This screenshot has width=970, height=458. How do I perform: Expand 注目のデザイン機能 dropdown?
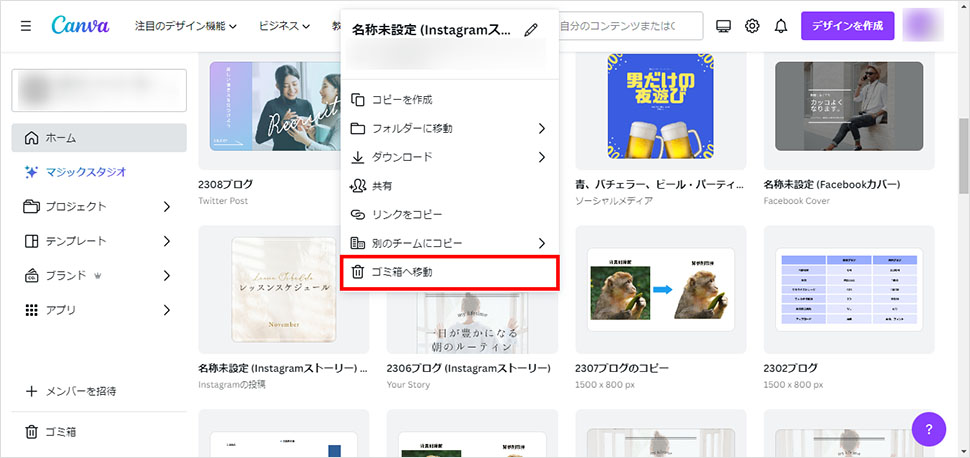(186, 26)
